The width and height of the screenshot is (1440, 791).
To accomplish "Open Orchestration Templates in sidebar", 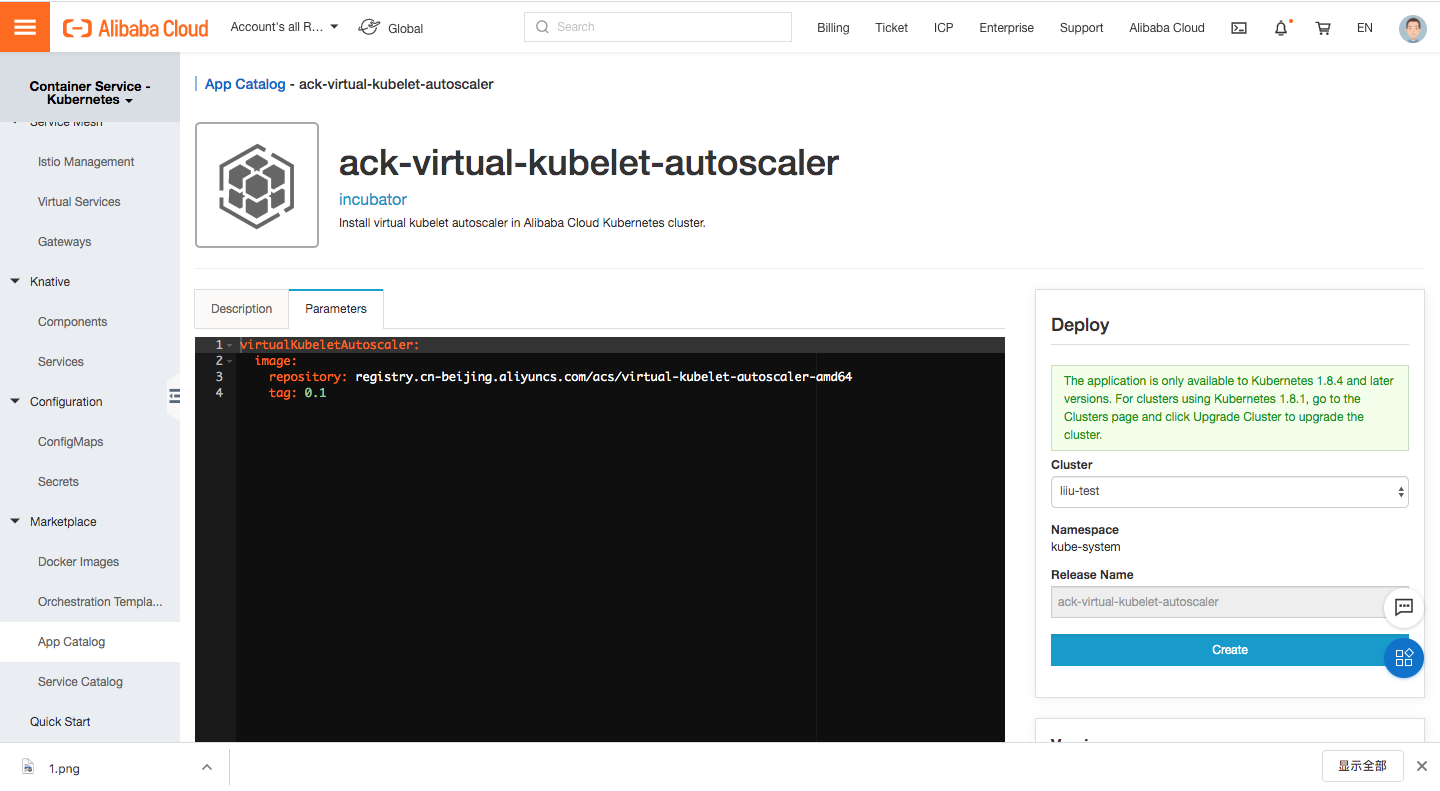I will click(100, 602).
